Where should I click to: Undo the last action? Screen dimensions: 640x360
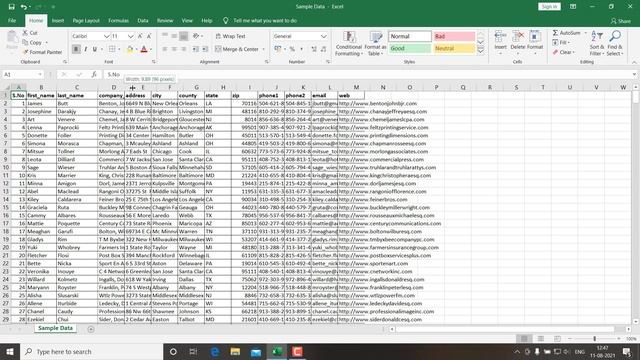[24, 7]
